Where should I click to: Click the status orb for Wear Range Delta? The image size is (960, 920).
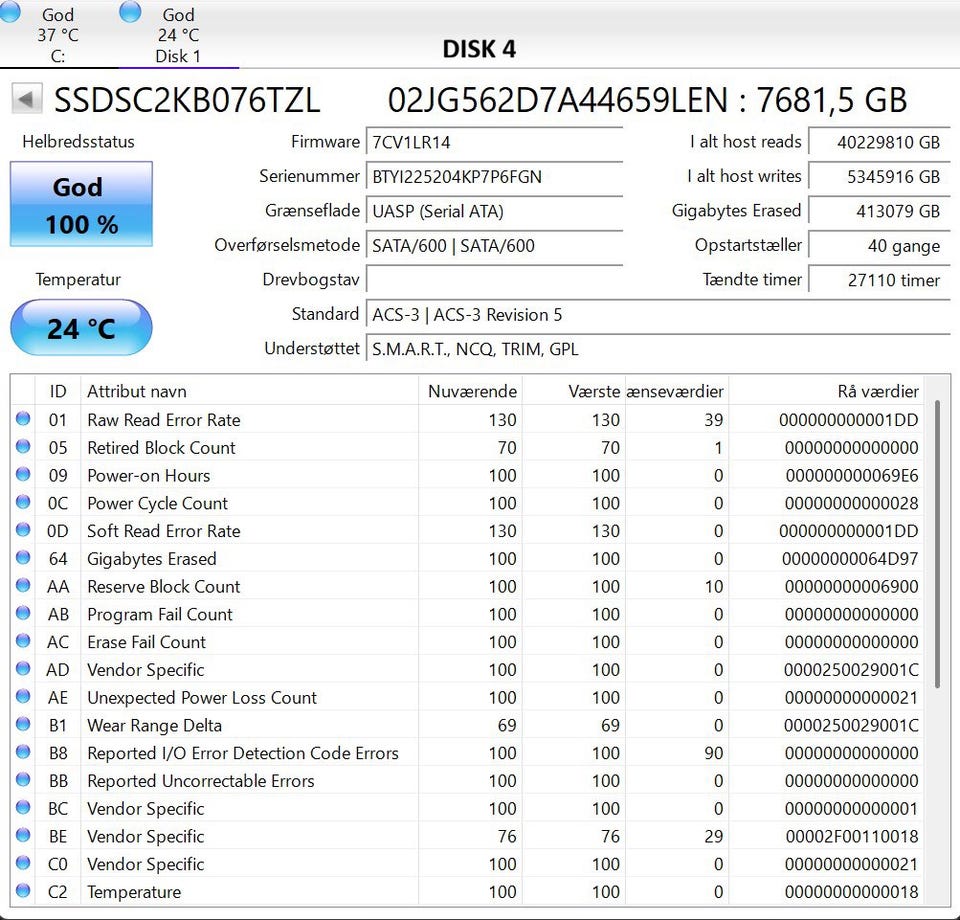tap(23, 725)
